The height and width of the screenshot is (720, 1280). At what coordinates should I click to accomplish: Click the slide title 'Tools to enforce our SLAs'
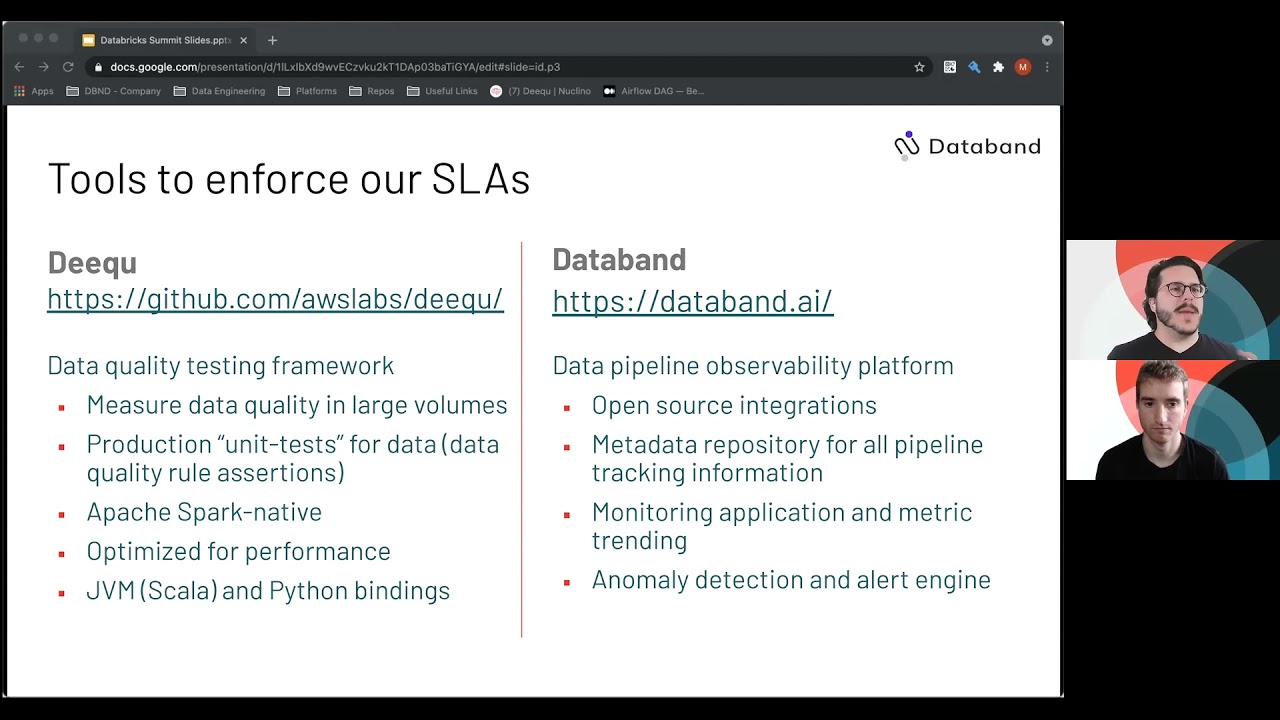point(289,179)
